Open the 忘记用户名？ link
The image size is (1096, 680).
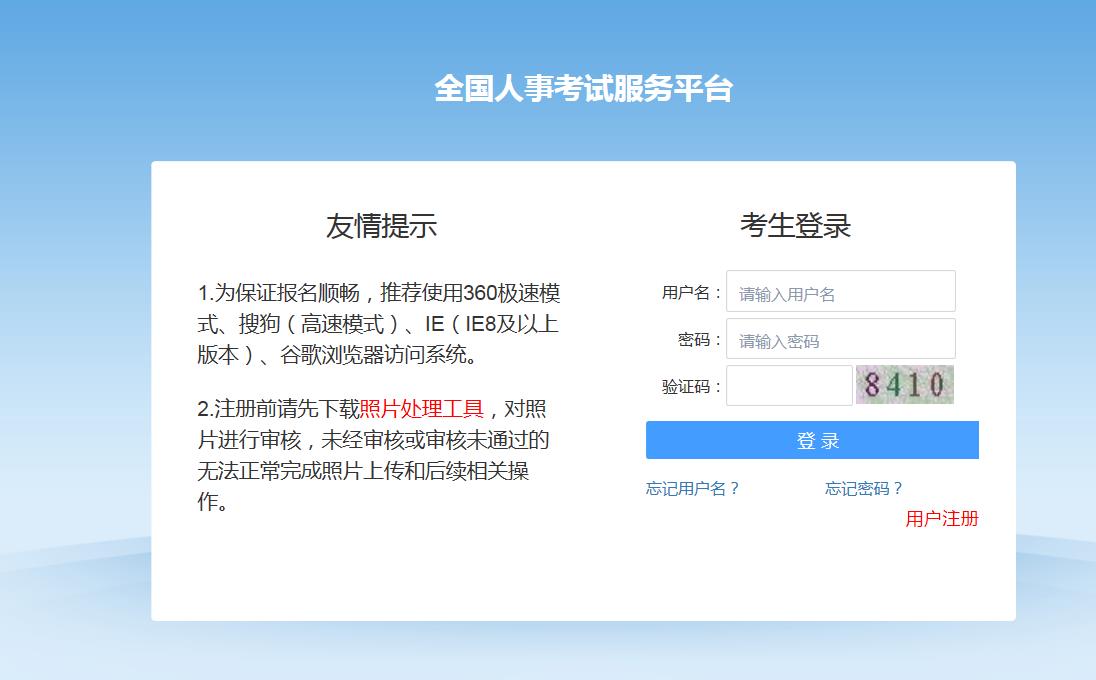692,489
